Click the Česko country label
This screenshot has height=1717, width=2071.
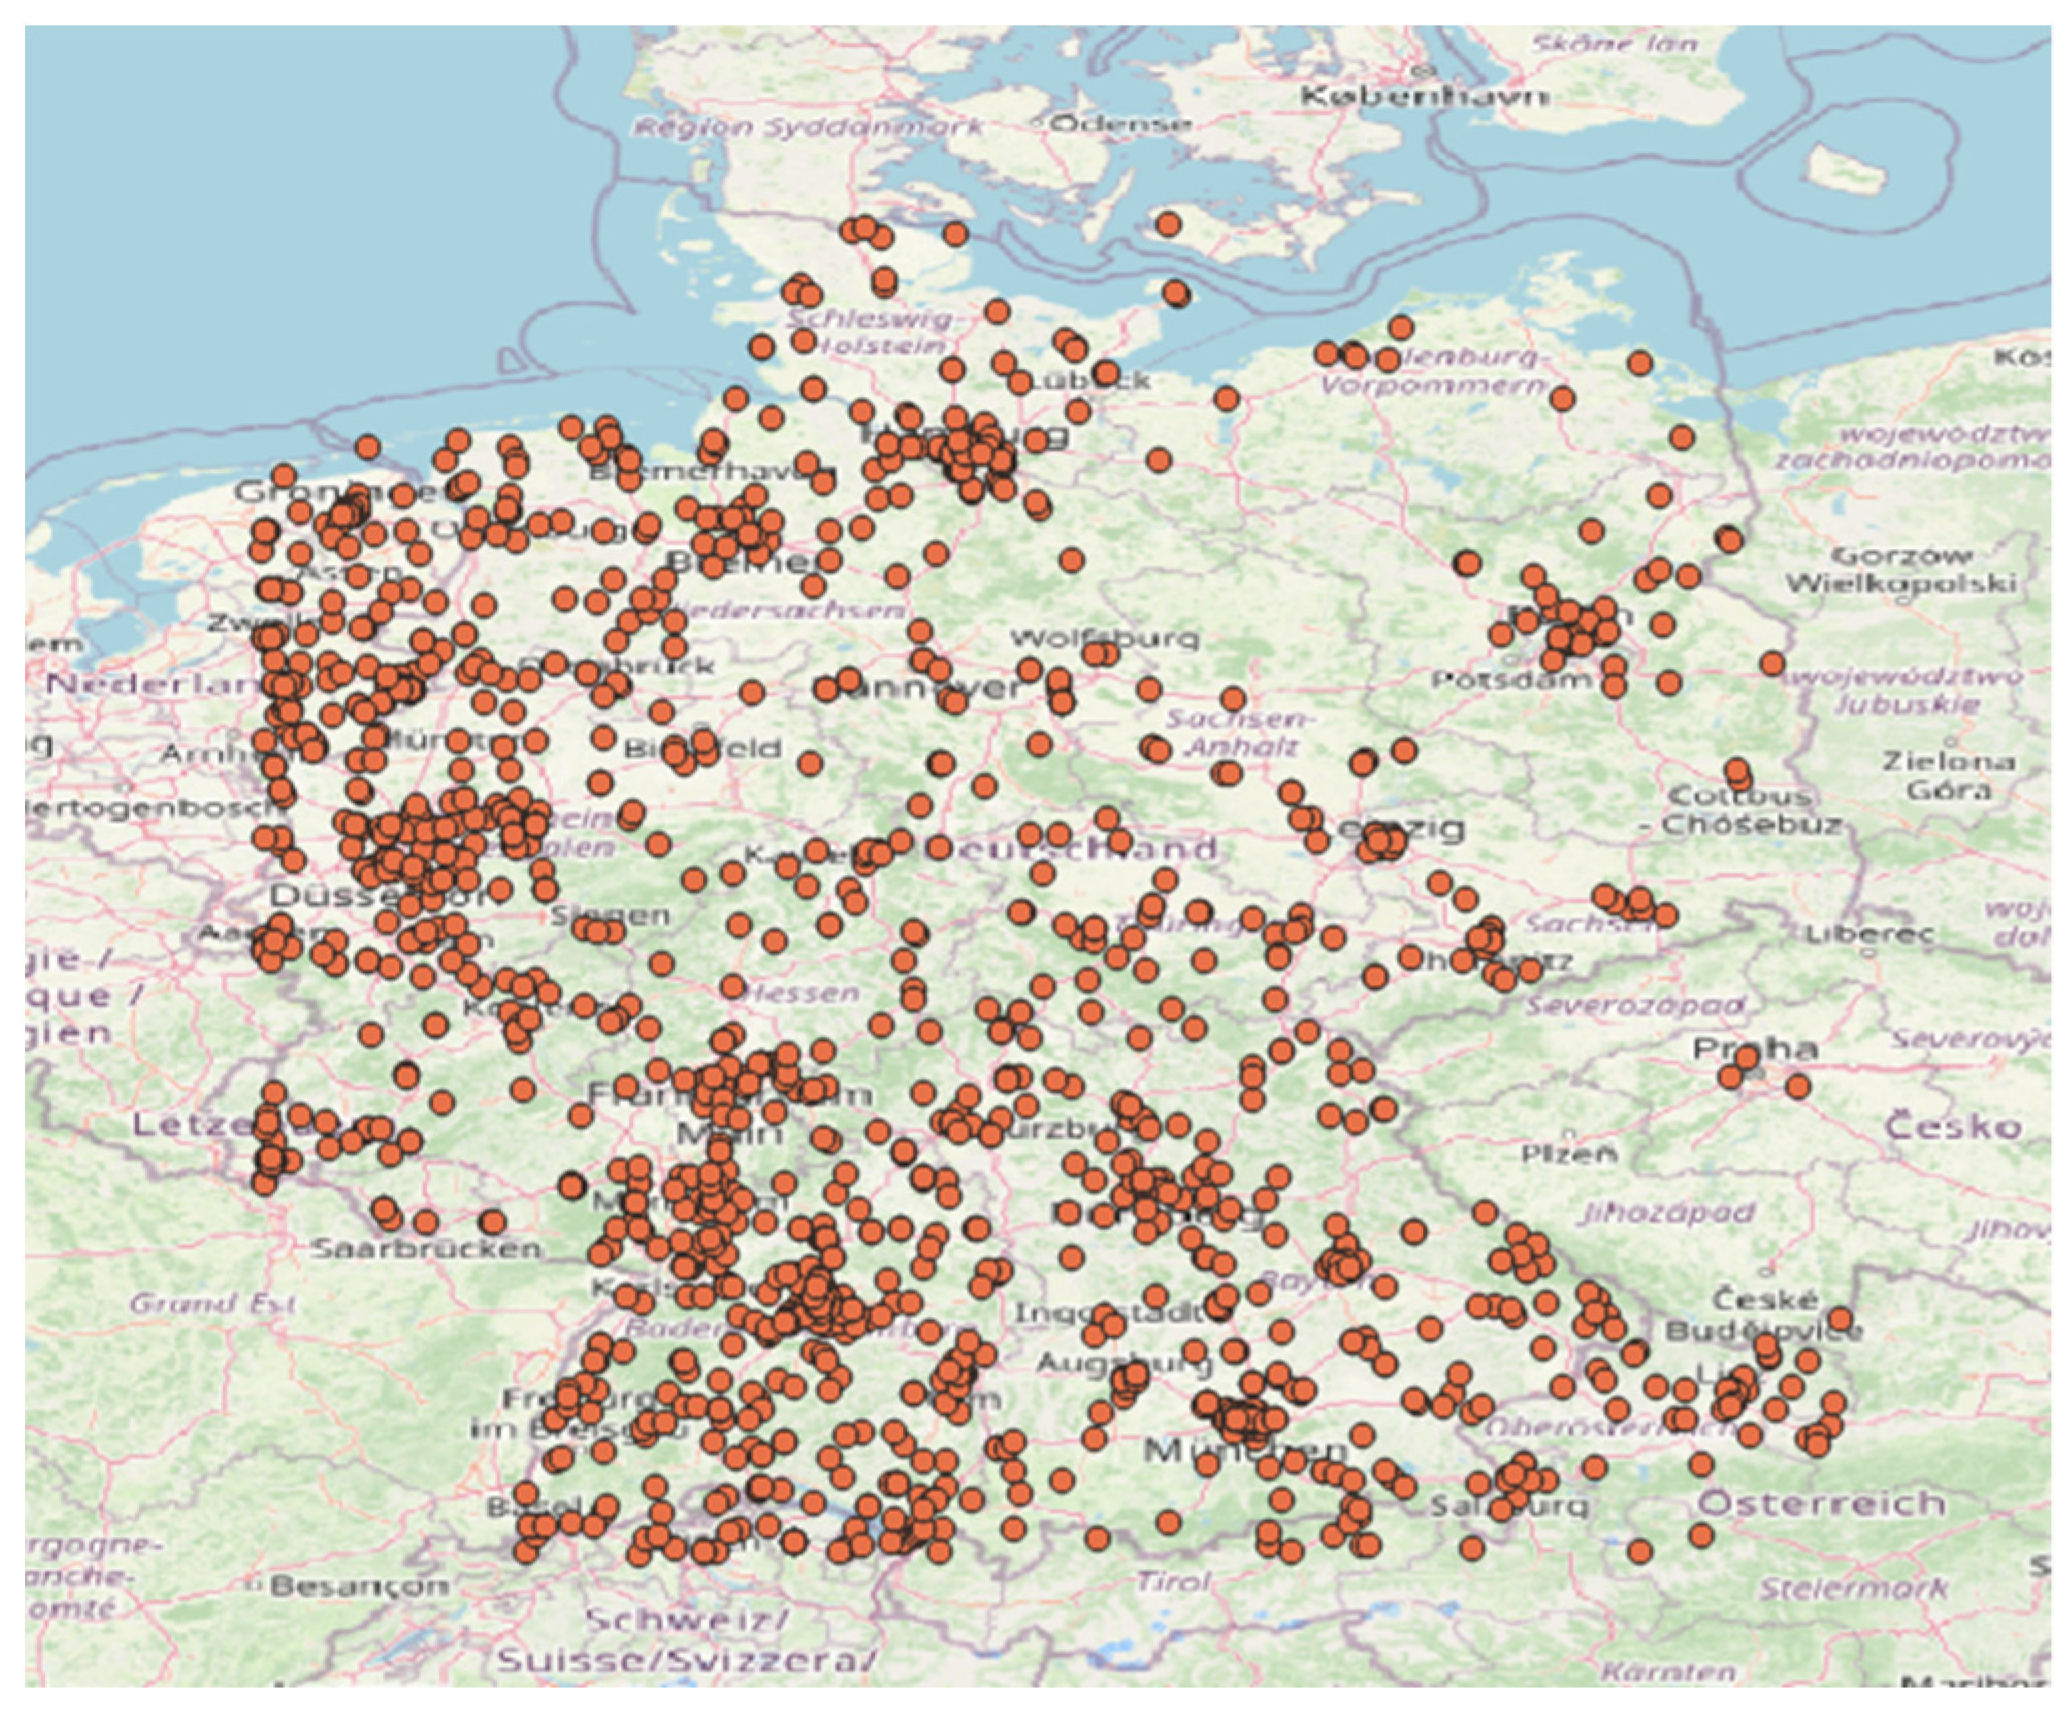(x=1952, y=1127)
